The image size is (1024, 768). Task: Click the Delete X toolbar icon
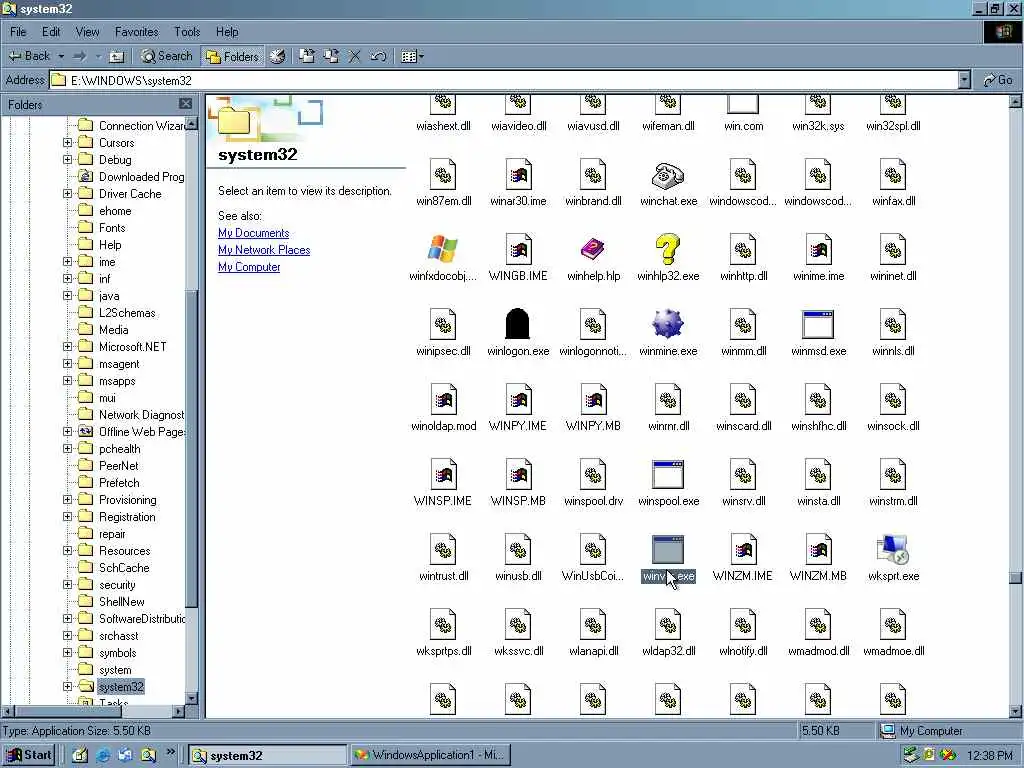click(355, 57)
